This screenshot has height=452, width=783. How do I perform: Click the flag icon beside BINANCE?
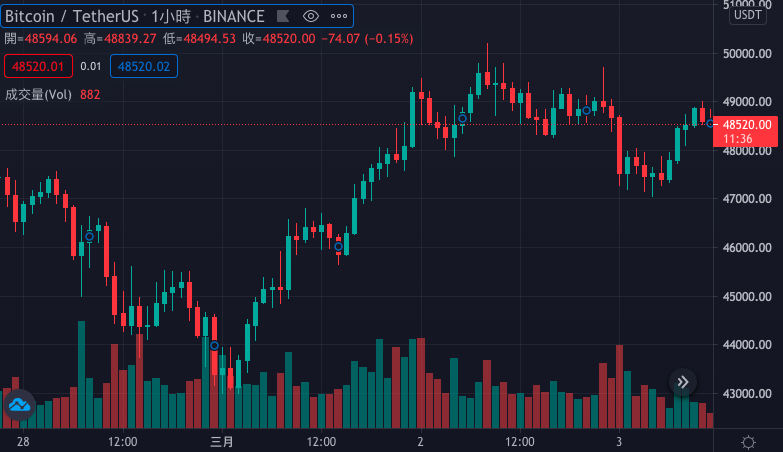coord(282,16)
